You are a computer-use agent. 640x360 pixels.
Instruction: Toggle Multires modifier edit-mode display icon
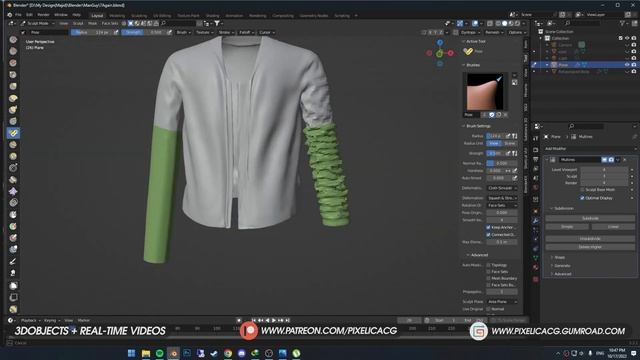click(604, 160)
